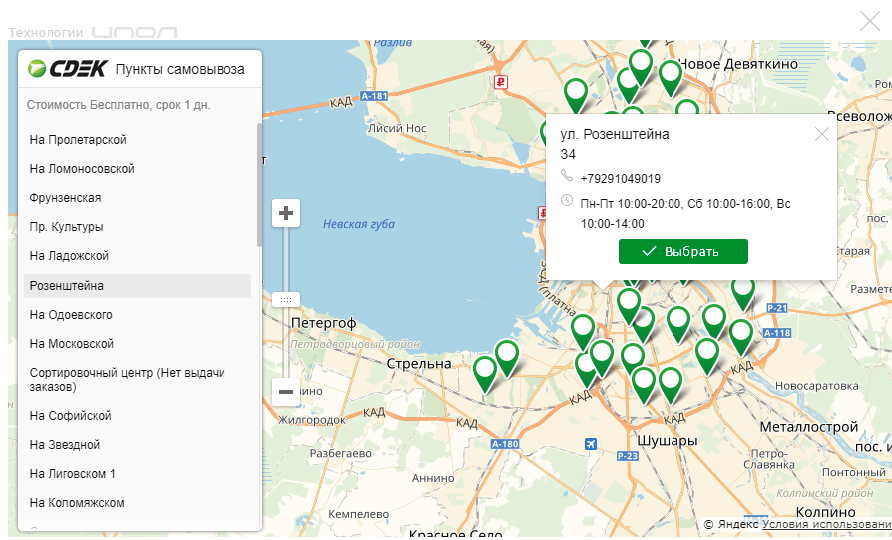Click the Технологии UNOn logo
Screen dimensions: 892x540
pyautogui.click(x=93, y=32)
